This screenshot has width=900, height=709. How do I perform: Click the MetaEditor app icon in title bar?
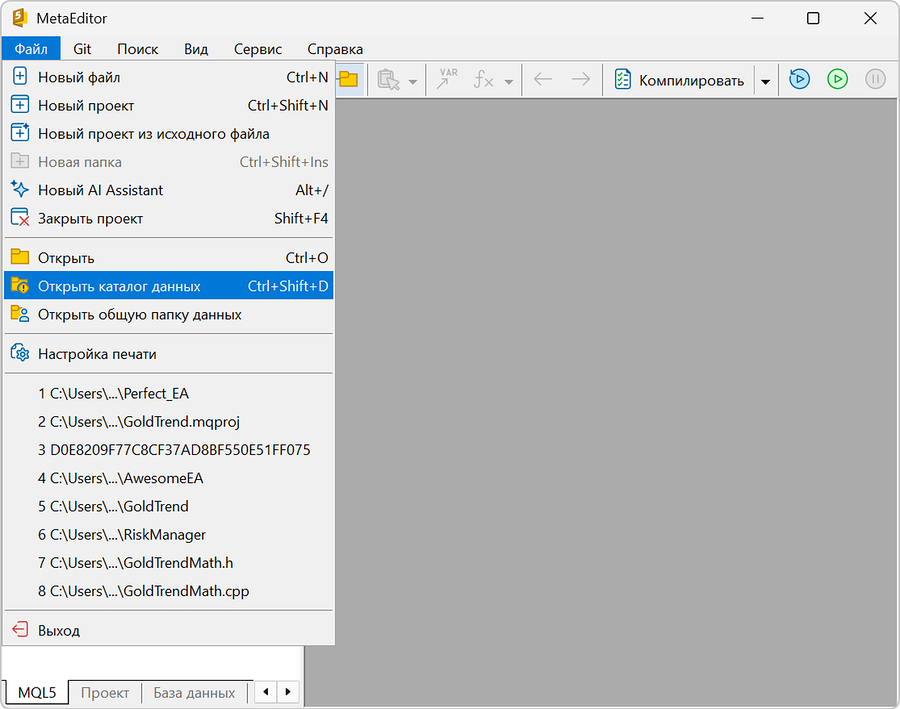pos(20,18)
